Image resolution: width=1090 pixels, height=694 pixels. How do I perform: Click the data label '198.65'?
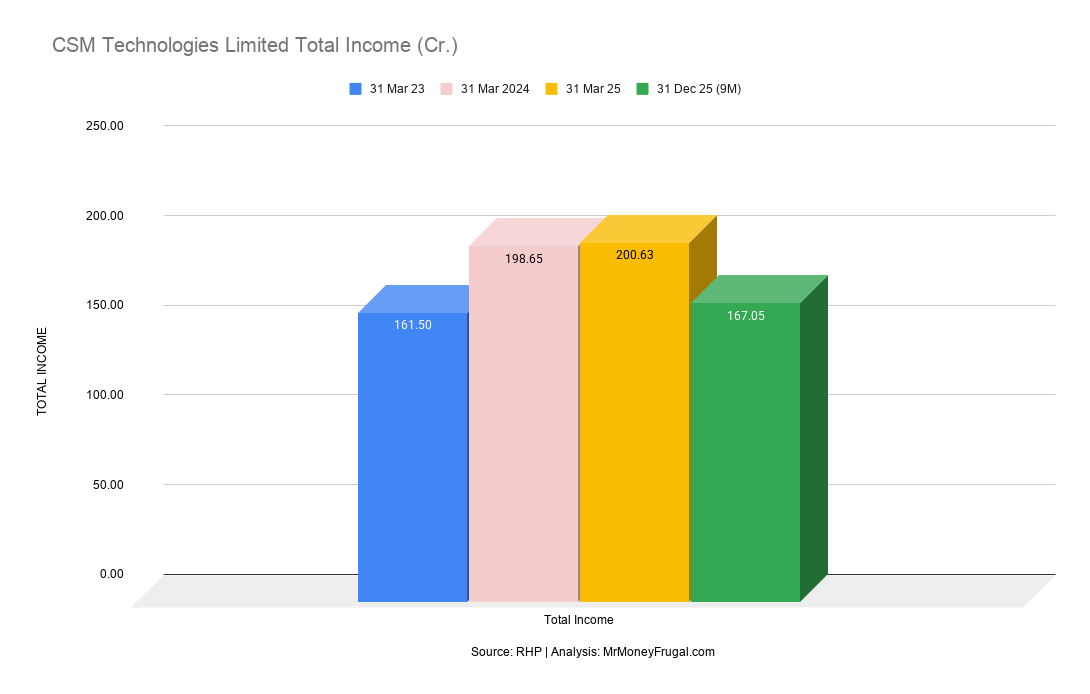(x=523, y=259)
